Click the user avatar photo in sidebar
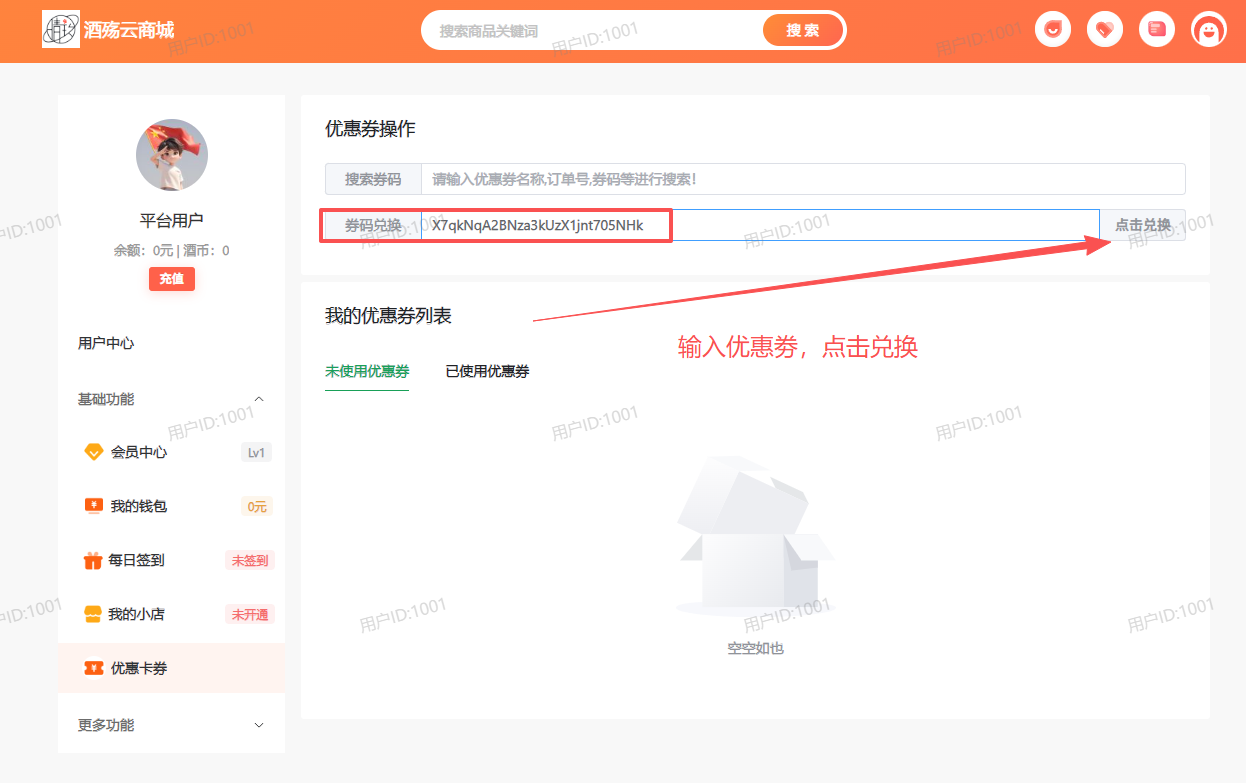Viewport: 1246px width, 783px height. (x=171, y=155)
